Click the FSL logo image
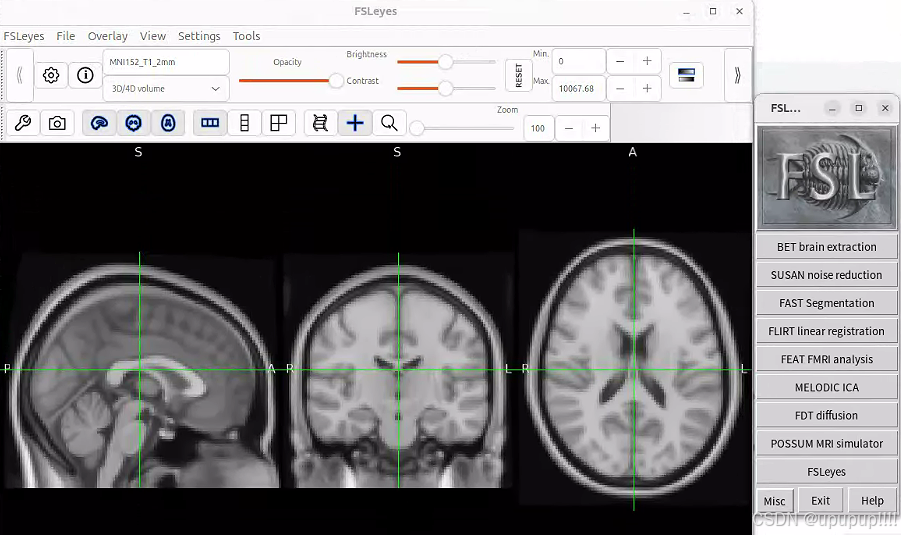The width and height of the screenshot is (901, 535). 826,177
